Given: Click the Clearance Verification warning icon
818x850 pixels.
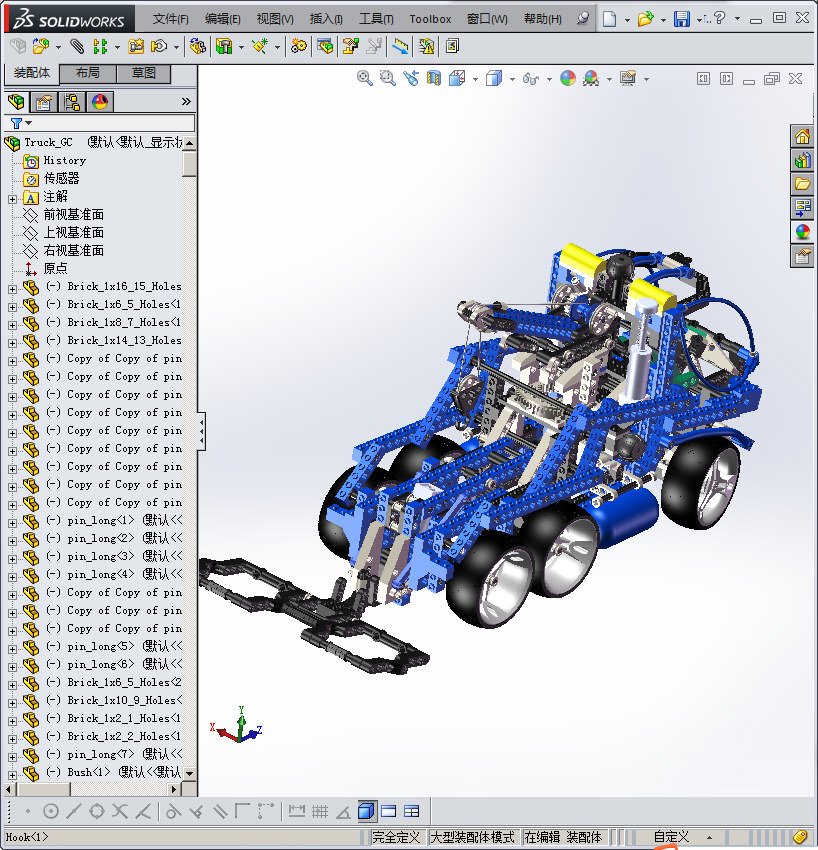Looking at the screenshot, I should pos(427,47).
